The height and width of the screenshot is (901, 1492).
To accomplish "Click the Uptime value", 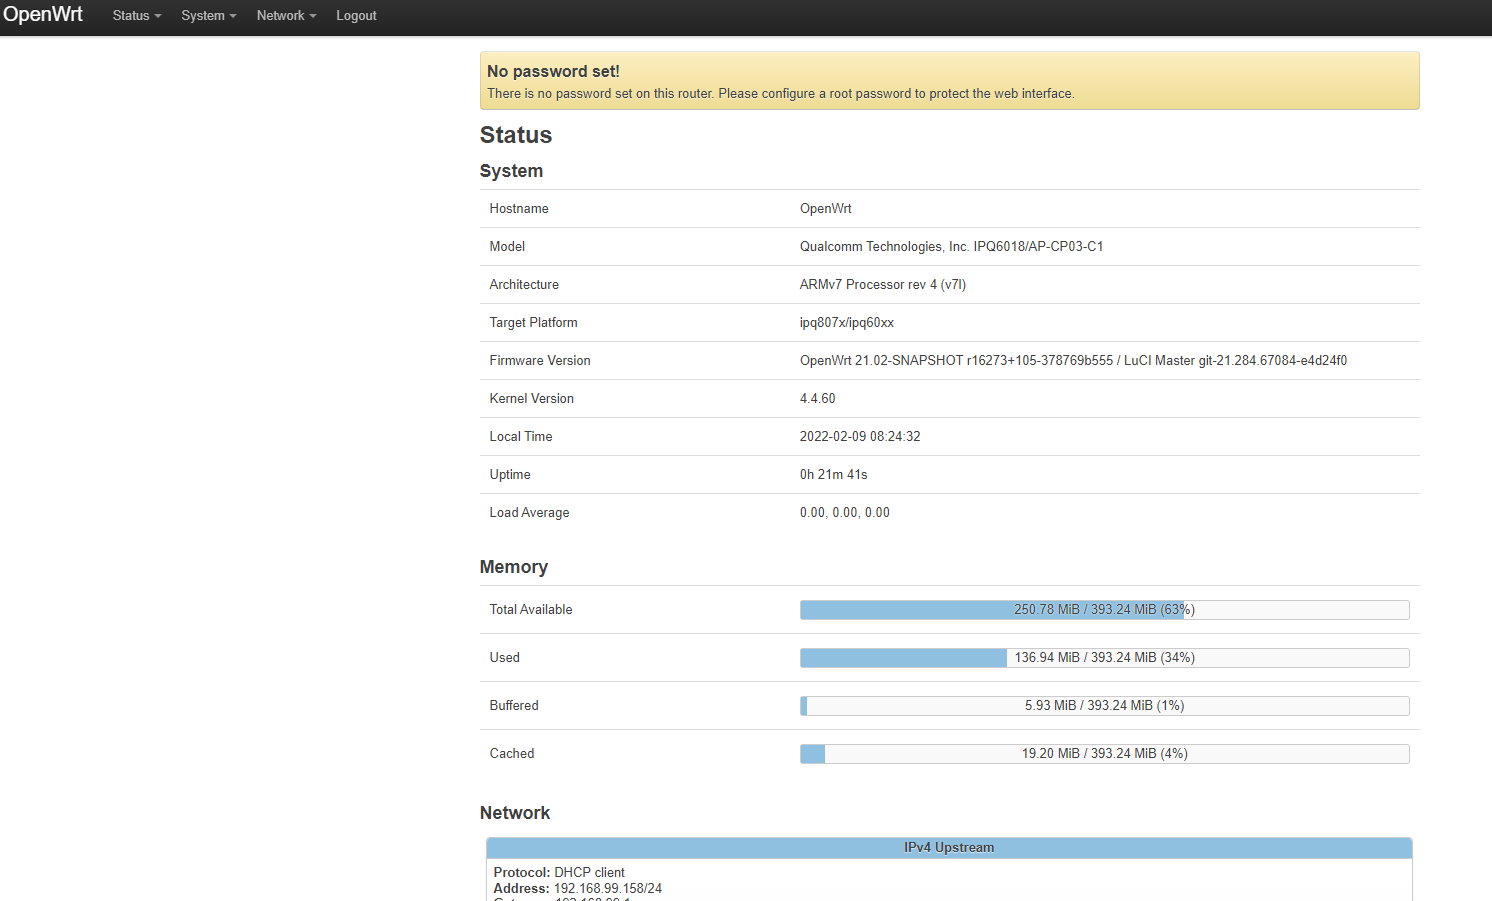I will [x=833, y=475].
